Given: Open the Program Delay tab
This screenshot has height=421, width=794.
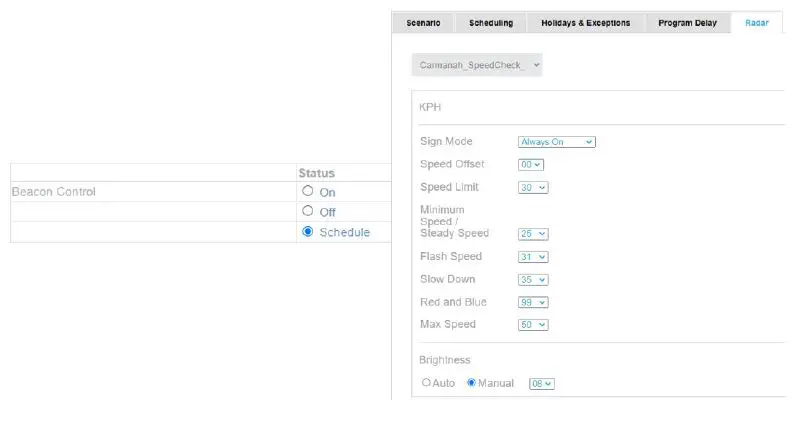Looking at the screenshot, I should (687, 23).
